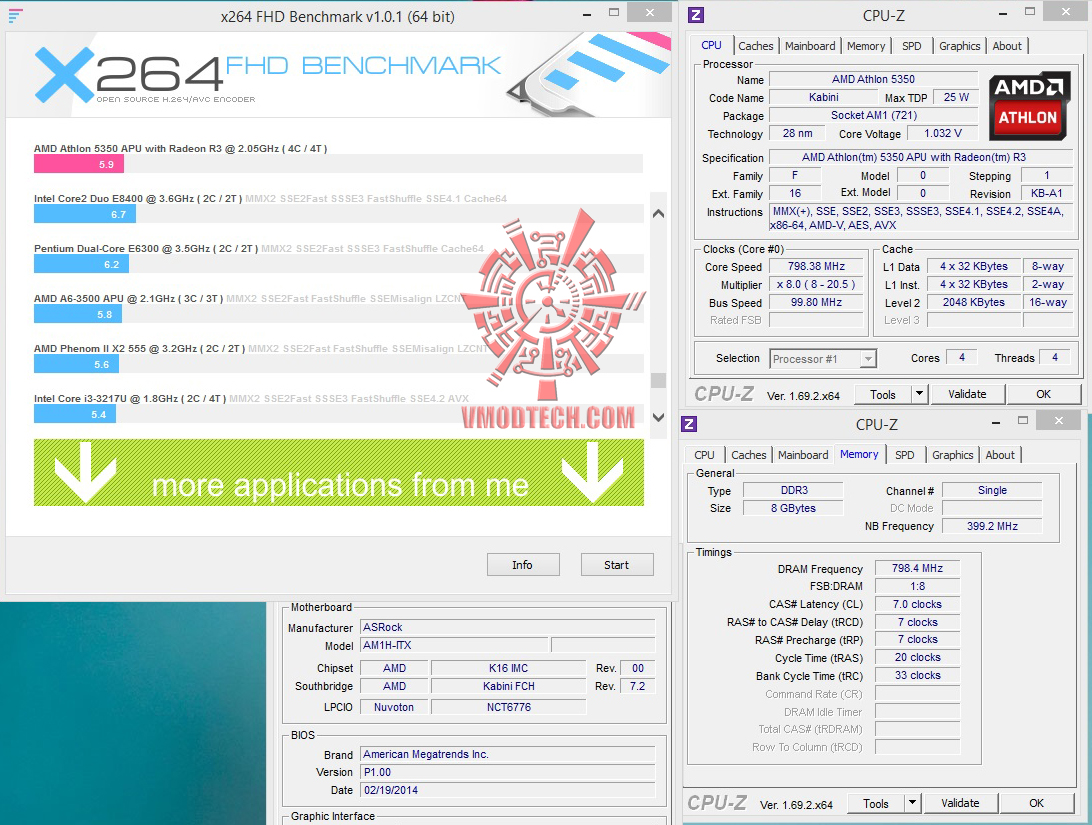The height and width of the screenshot is (825, 1092).
Task: Click the Level 2 cache 2048 KBytes value
Action: pos(974,302)
